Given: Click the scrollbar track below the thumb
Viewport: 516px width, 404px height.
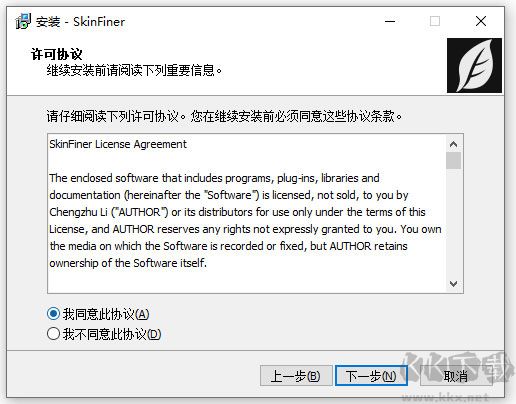Looking at the screenshot, I should pos(453,223).
